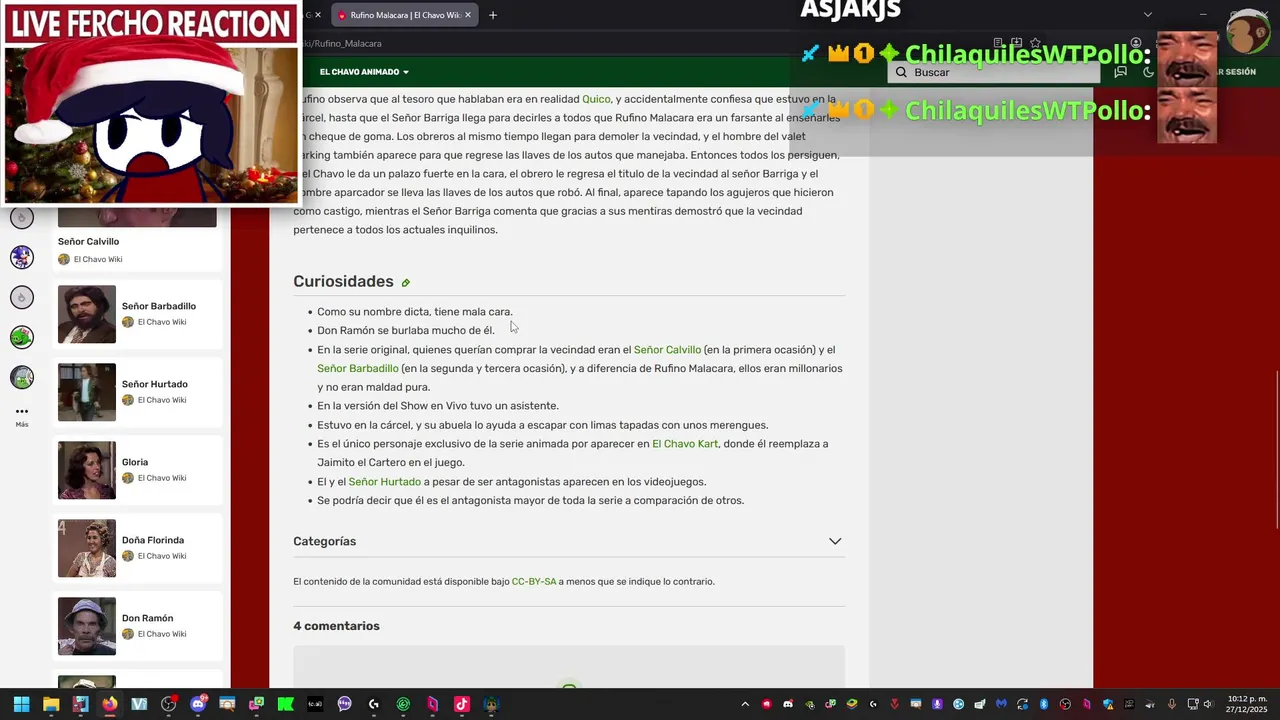Open the Sonic wiki icon in sidebar
Image resolution: width=1280 pixels, height=720 pixels.
22,256
